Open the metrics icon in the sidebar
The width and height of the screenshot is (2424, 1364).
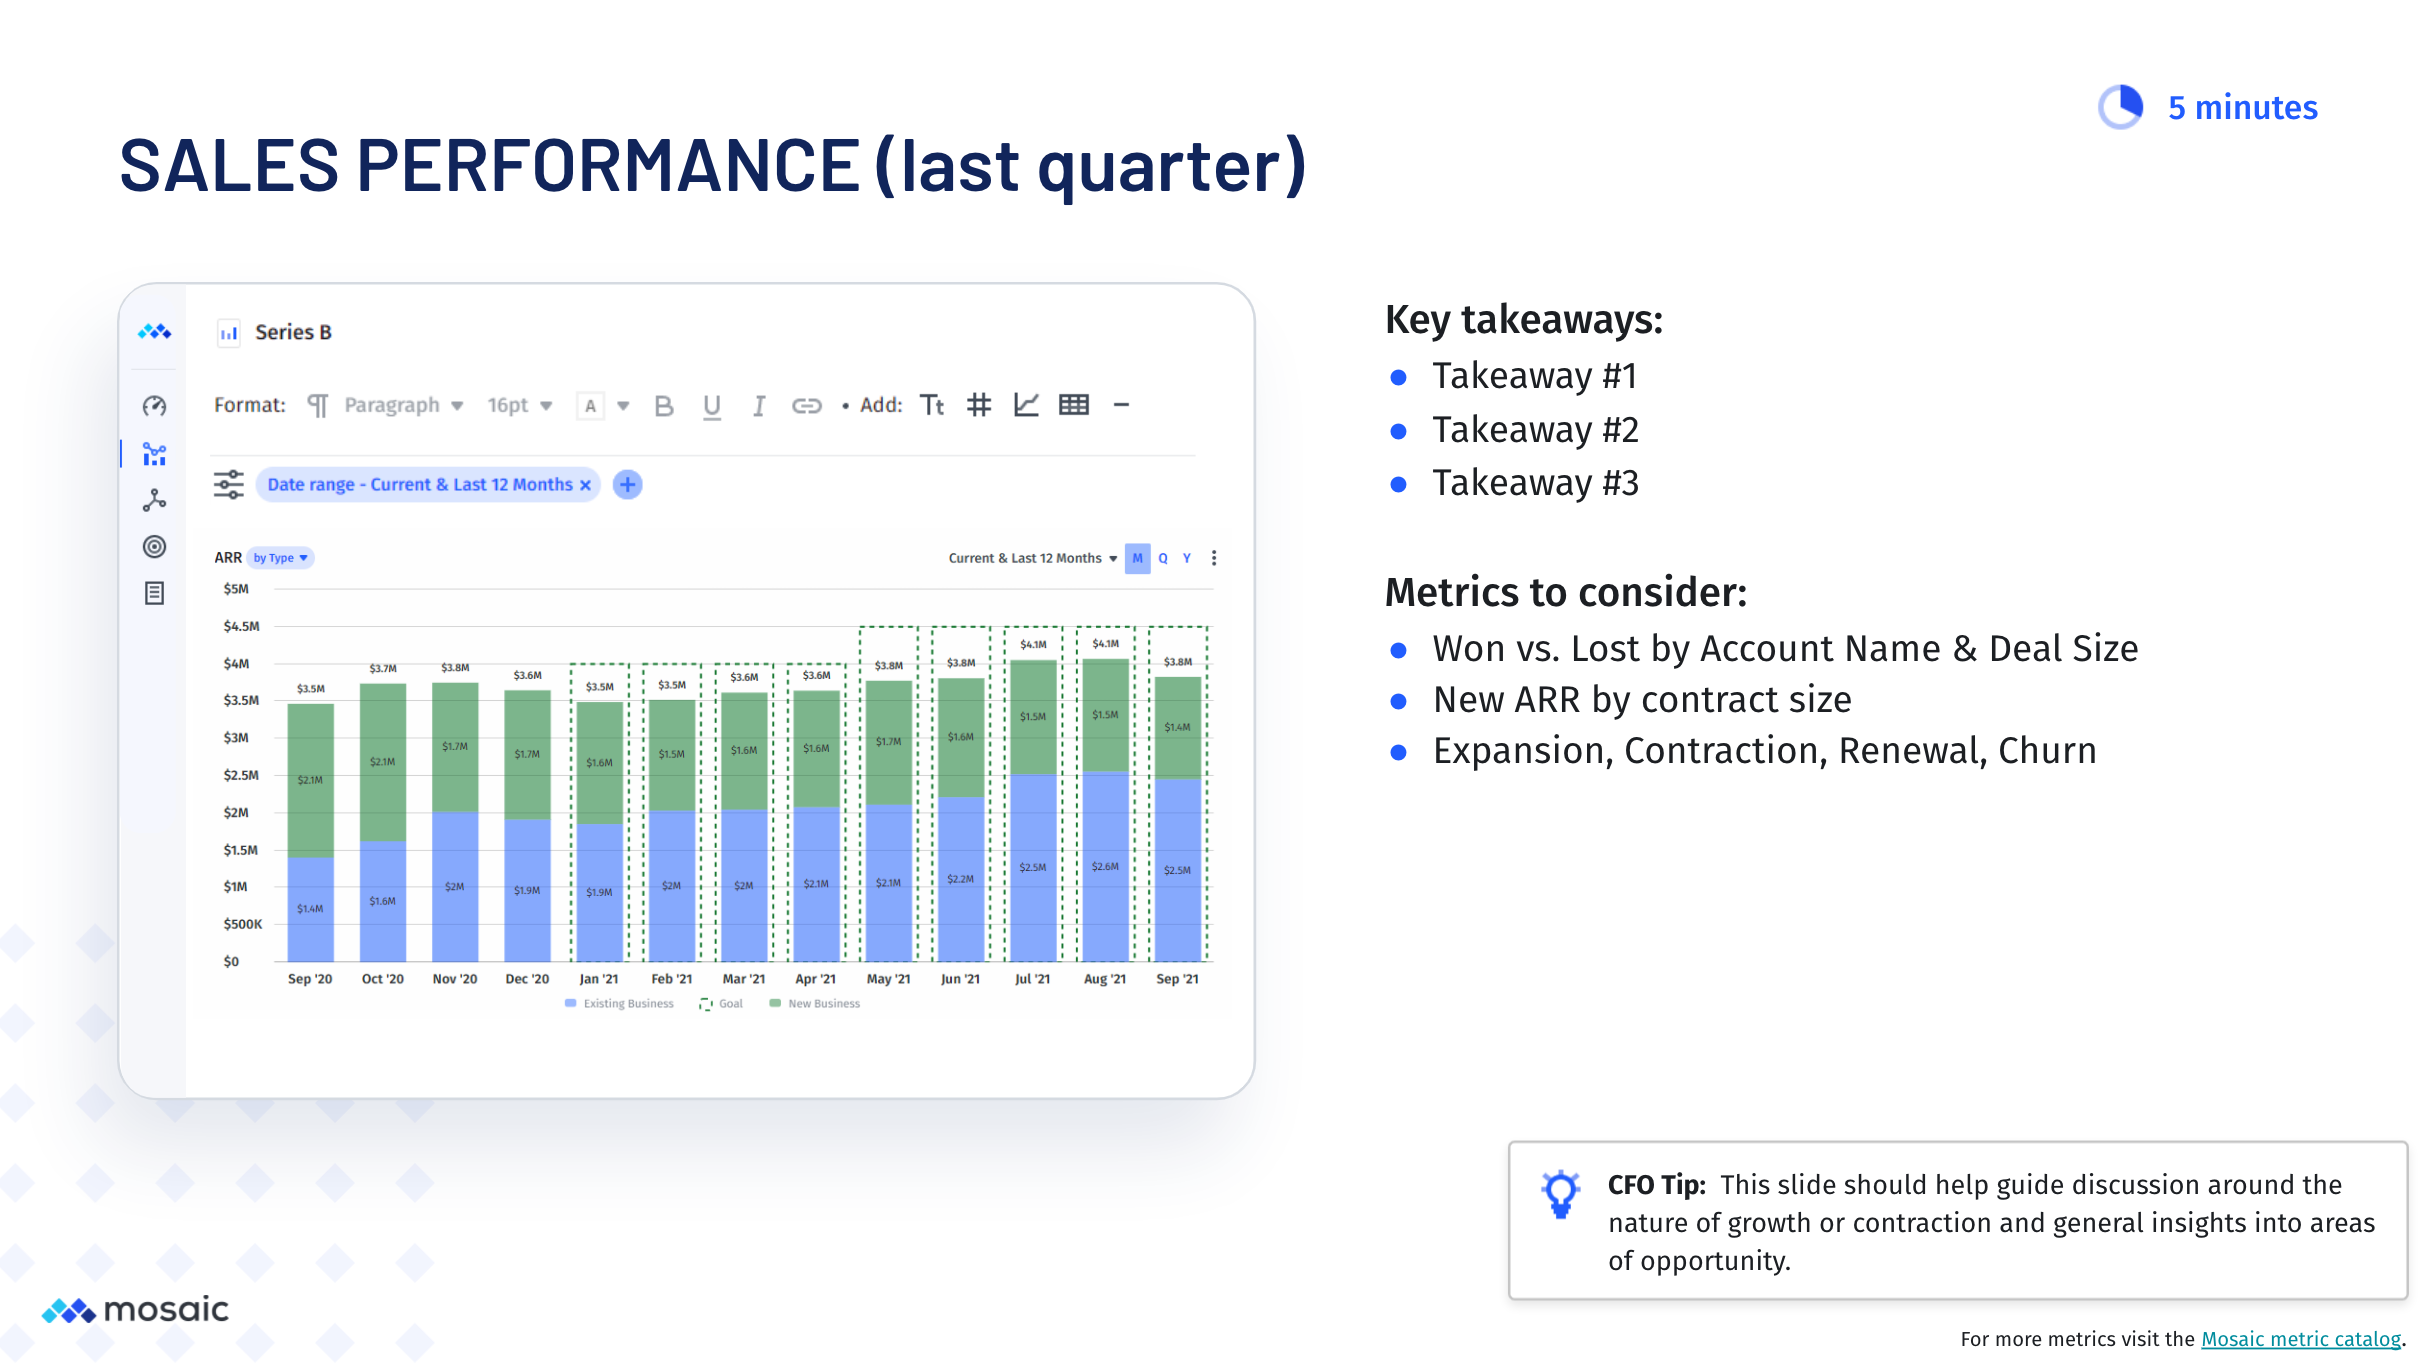click(x=154, y=455)
